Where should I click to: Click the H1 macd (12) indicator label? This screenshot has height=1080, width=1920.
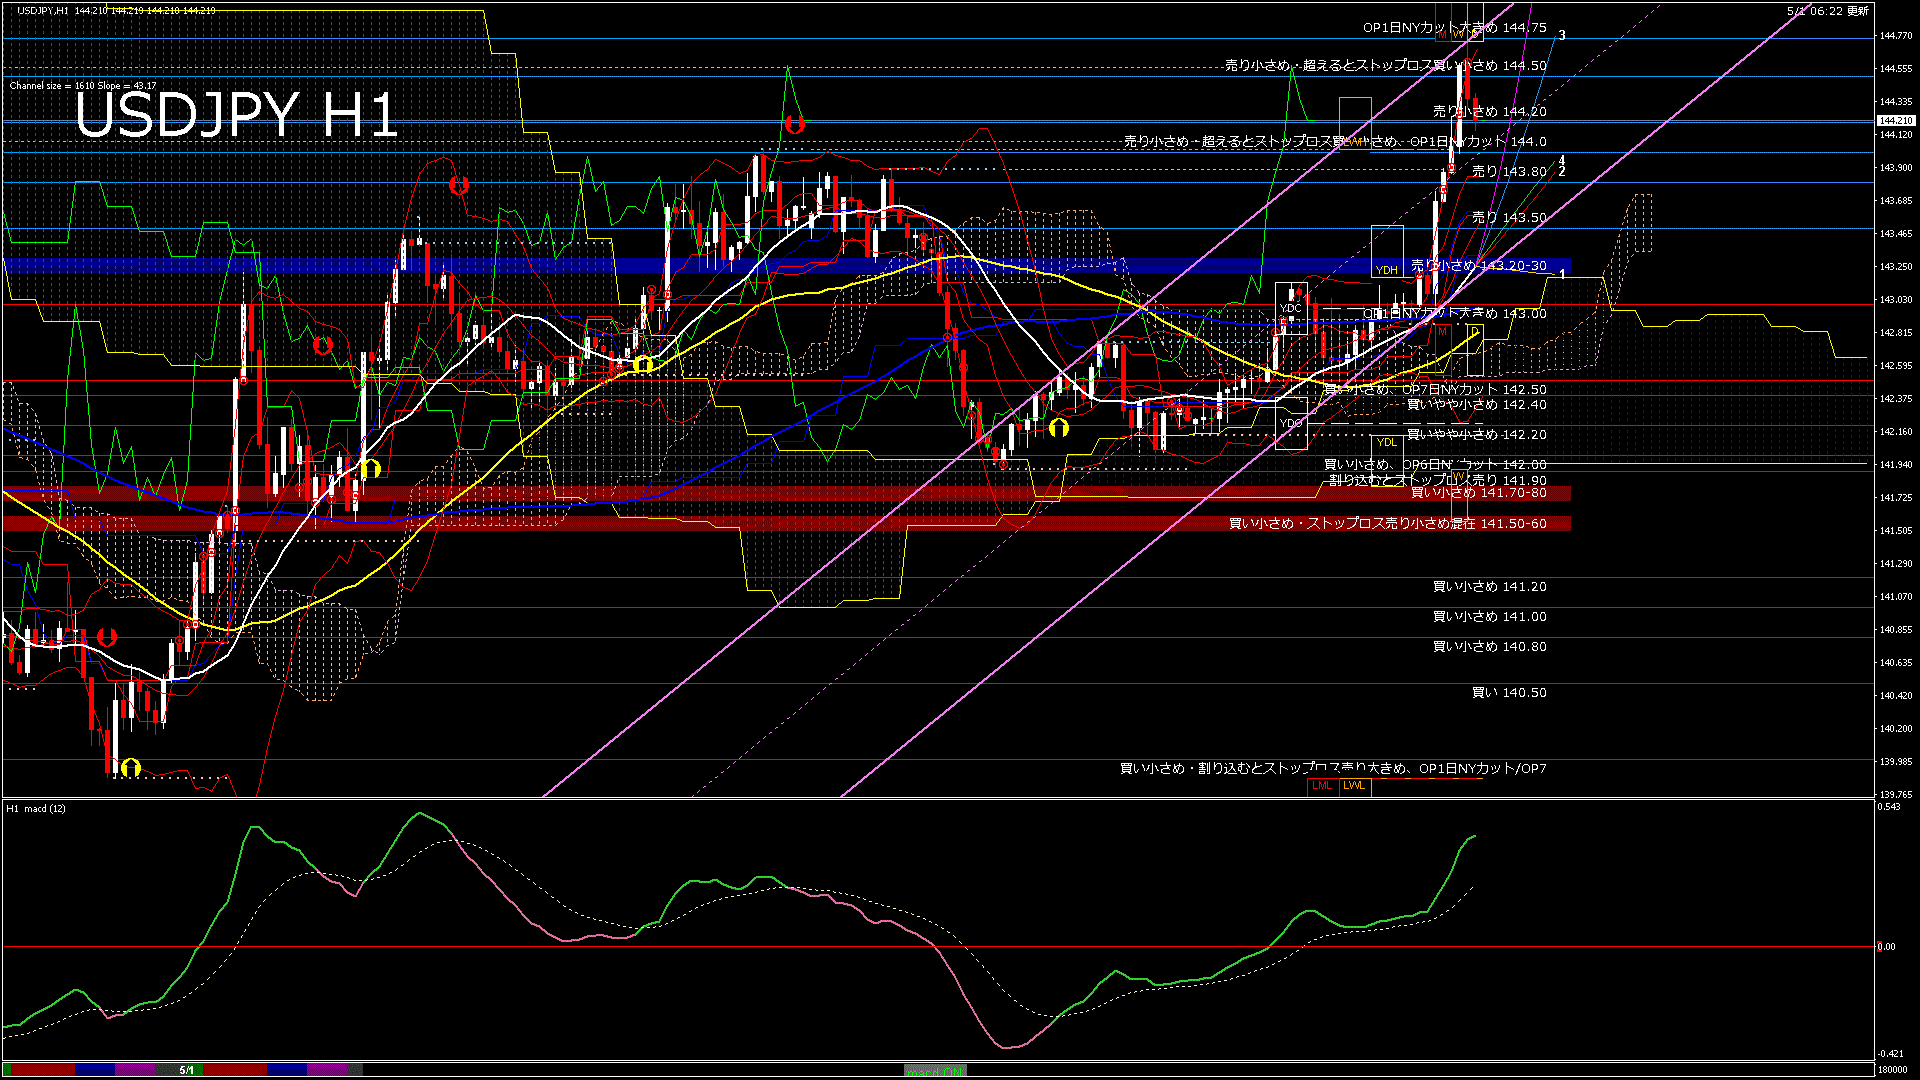[x=36, y=808]
